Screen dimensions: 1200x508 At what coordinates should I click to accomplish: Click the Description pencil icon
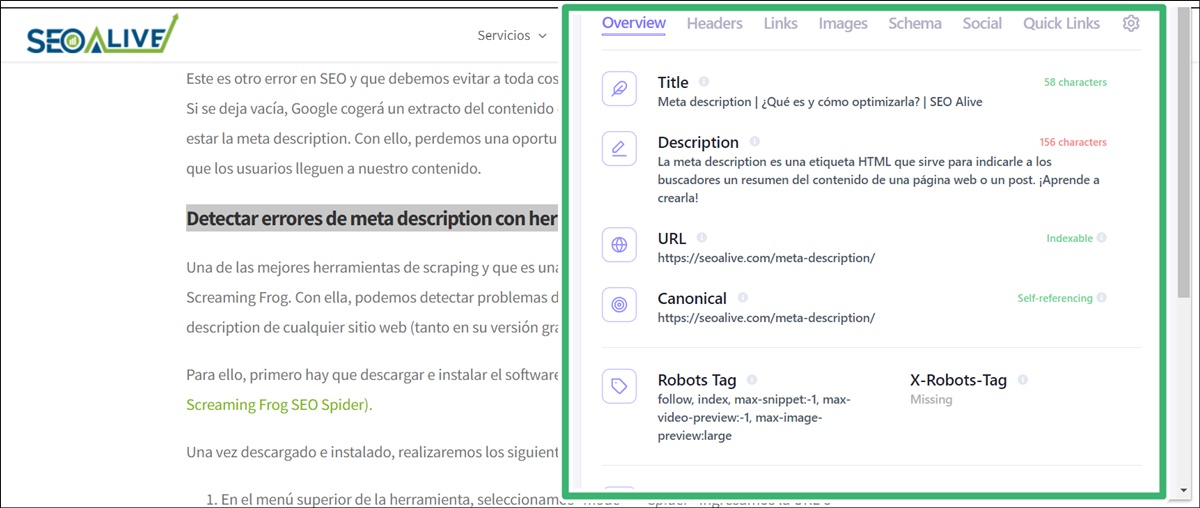pos(619,150)
